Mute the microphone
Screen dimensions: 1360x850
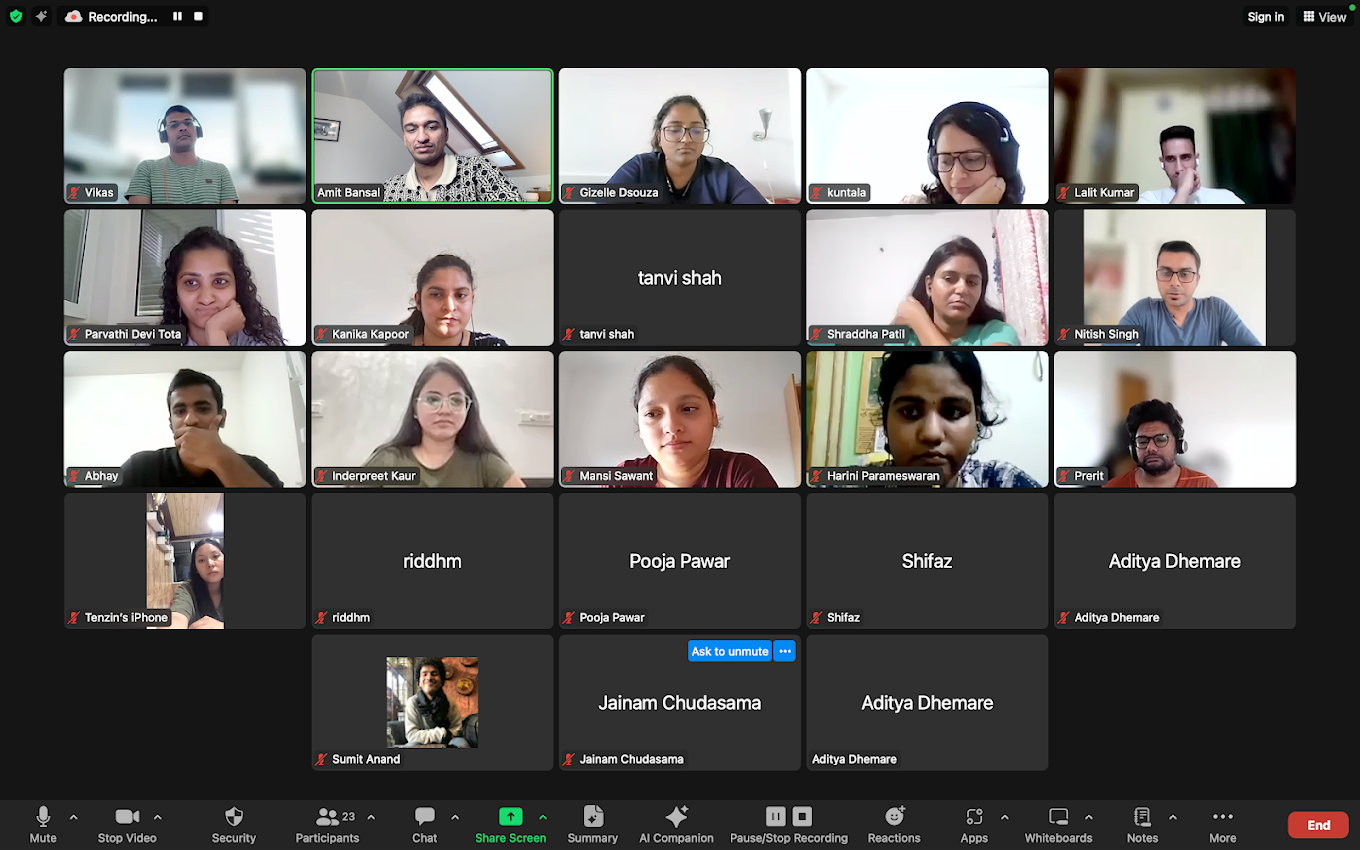click(43, 825)
